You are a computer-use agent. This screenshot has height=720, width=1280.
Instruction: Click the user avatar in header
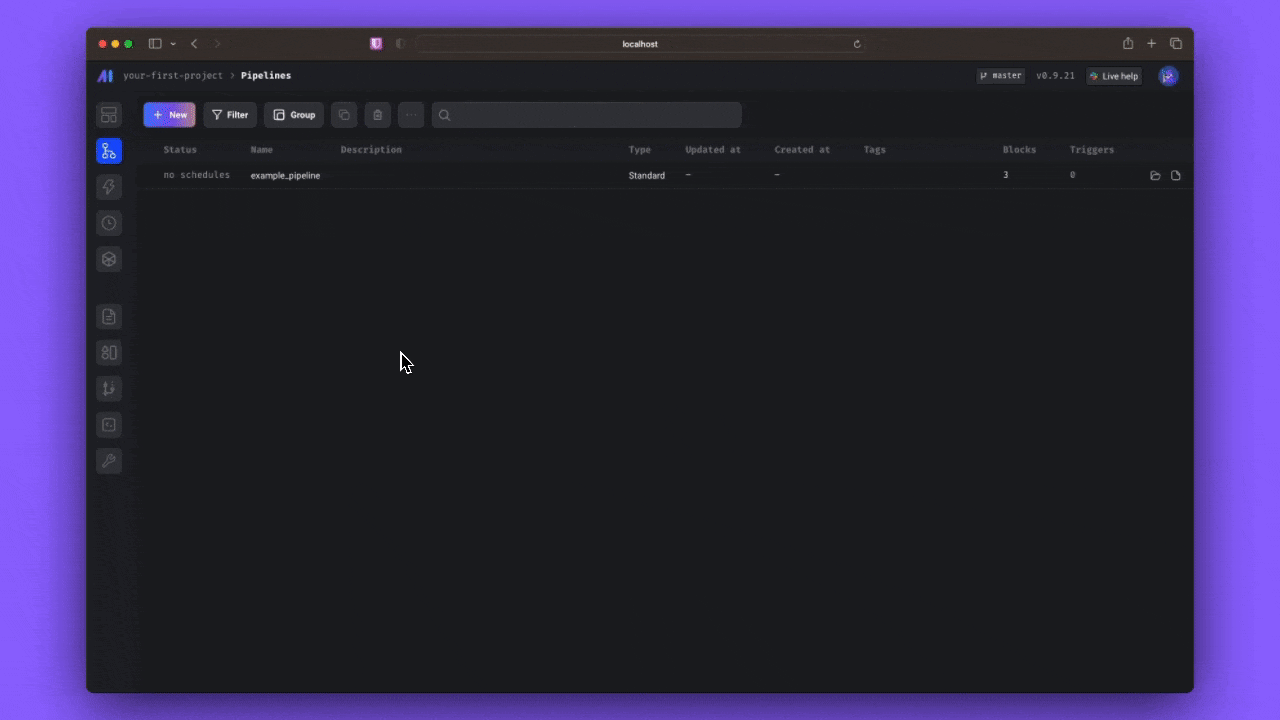(1168, 76)
